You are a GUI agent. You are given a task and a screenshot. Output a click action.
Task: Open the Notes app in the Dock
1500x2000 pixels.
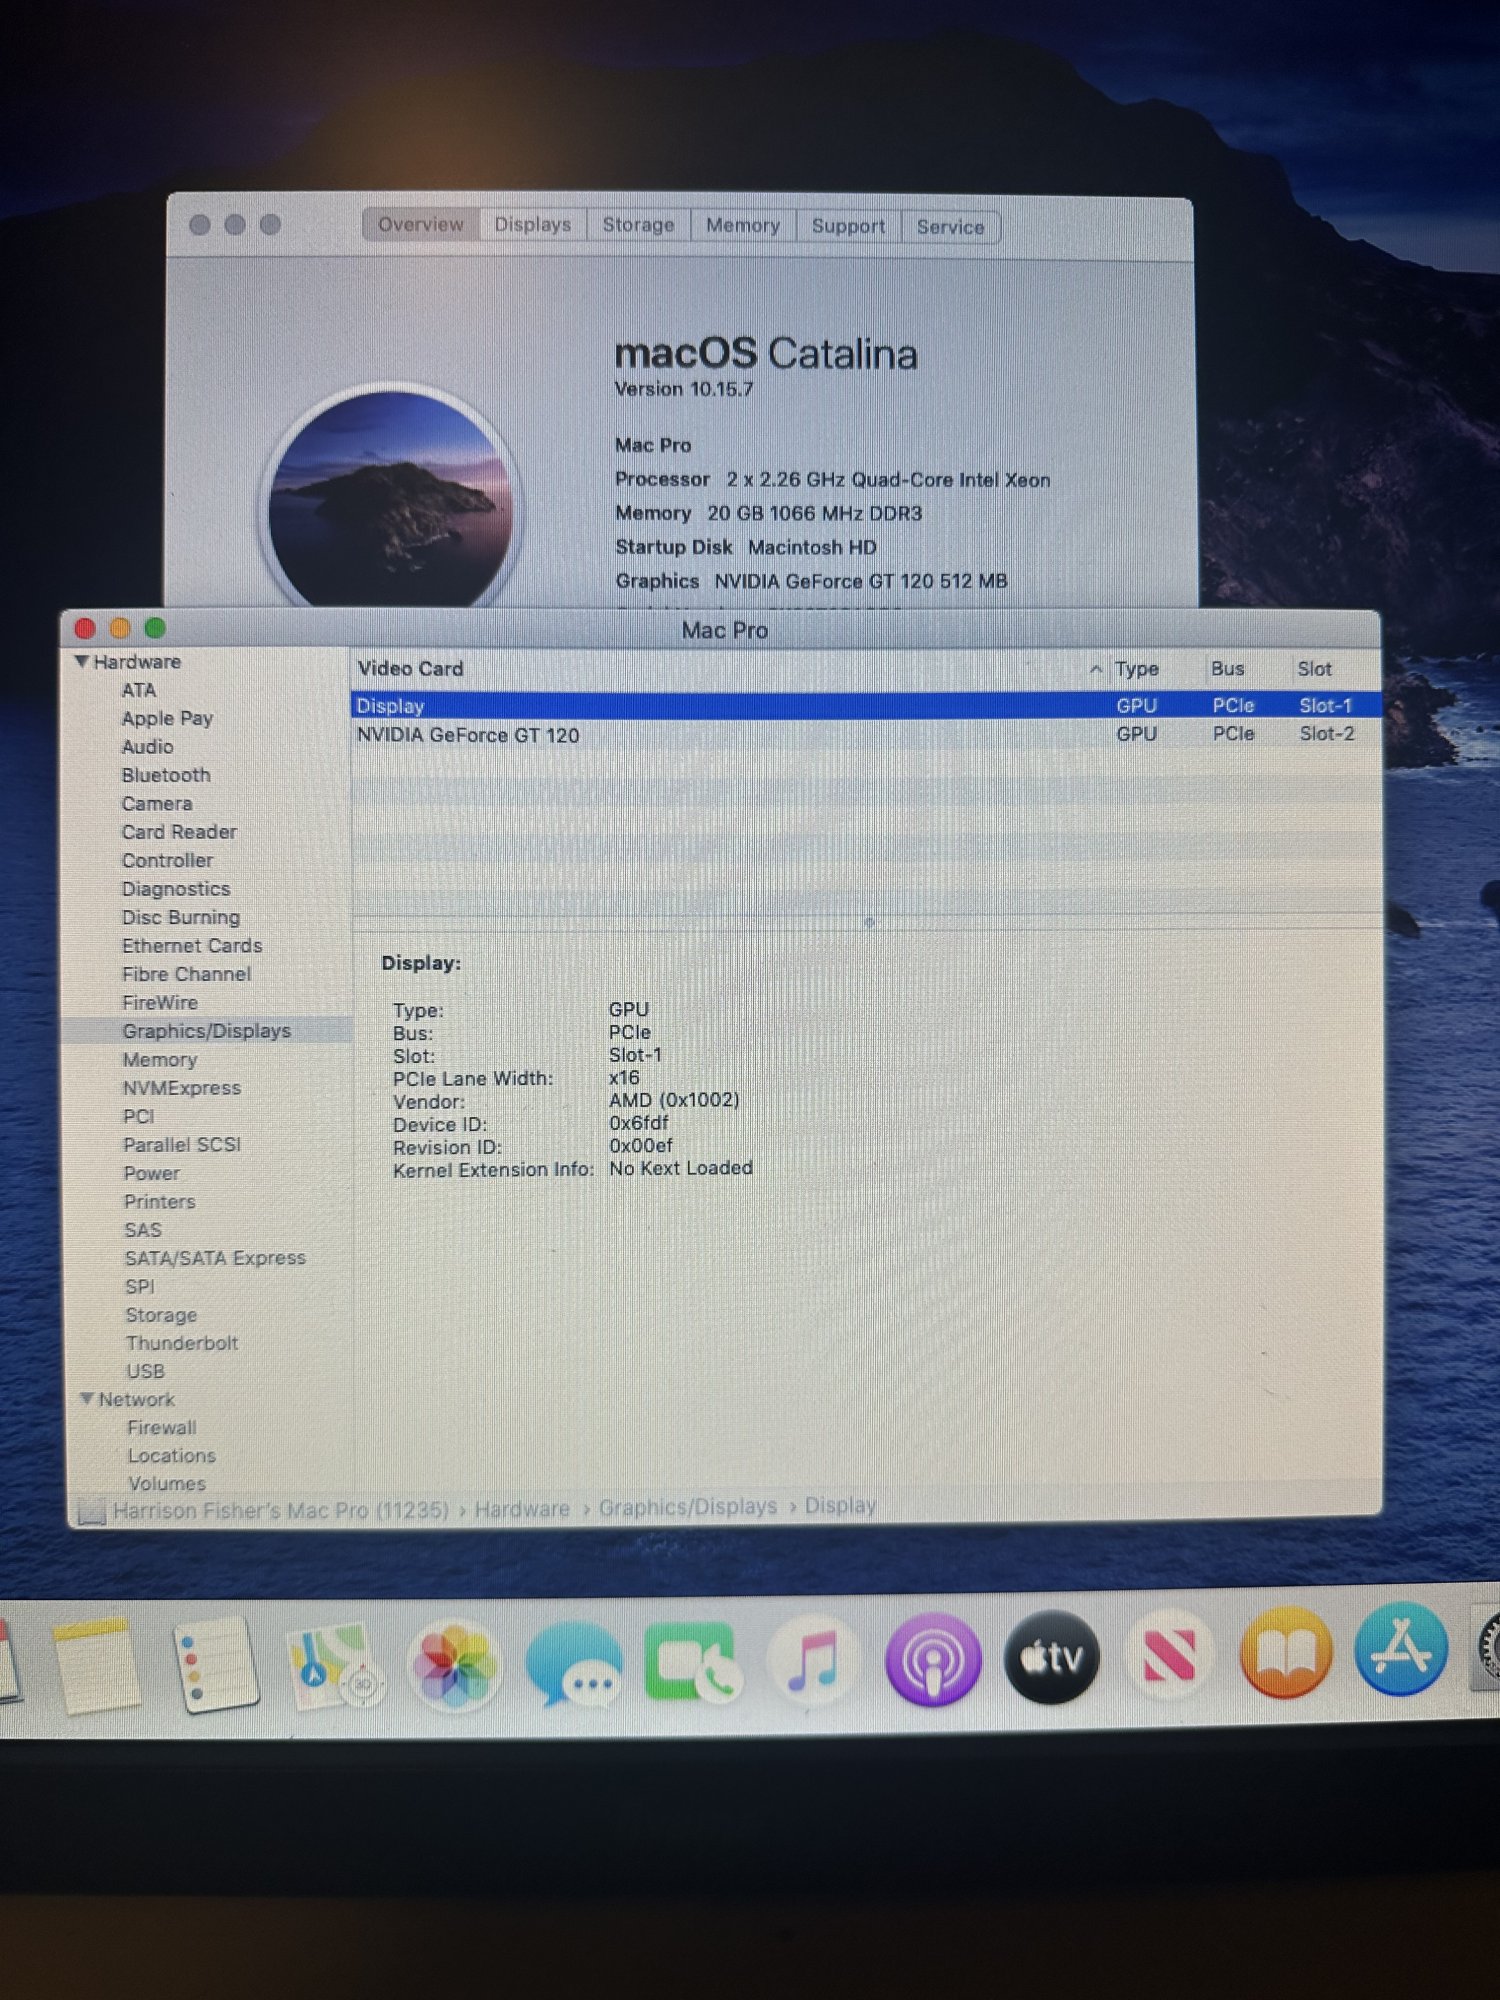coord(97,1665)
